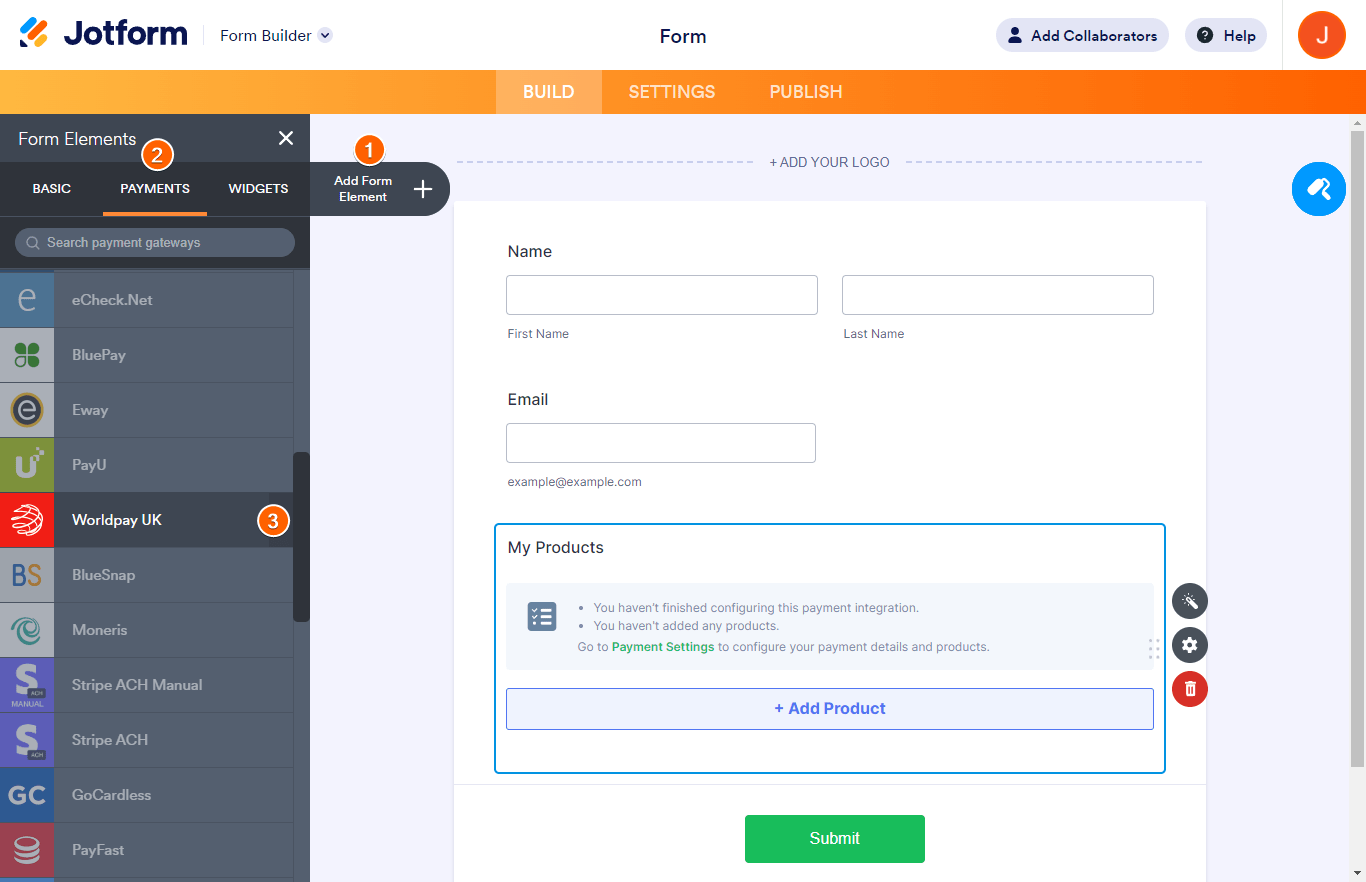
Task: Click the Stripe ACH gateway icon
Action: coord(27,740)
